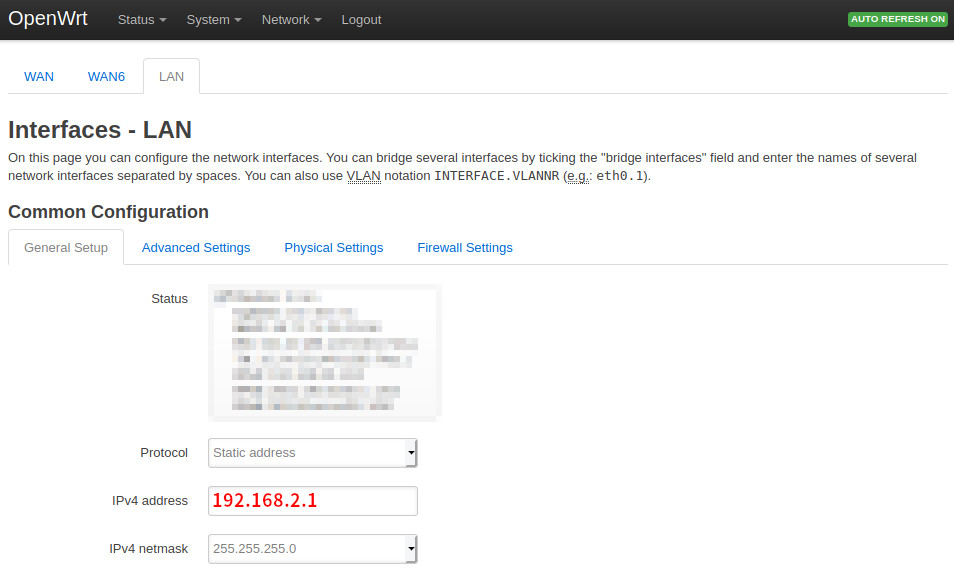The image size is (954, 579).
Task: Click the 'IPv4 address' label
Action: [x=150, y=501]
